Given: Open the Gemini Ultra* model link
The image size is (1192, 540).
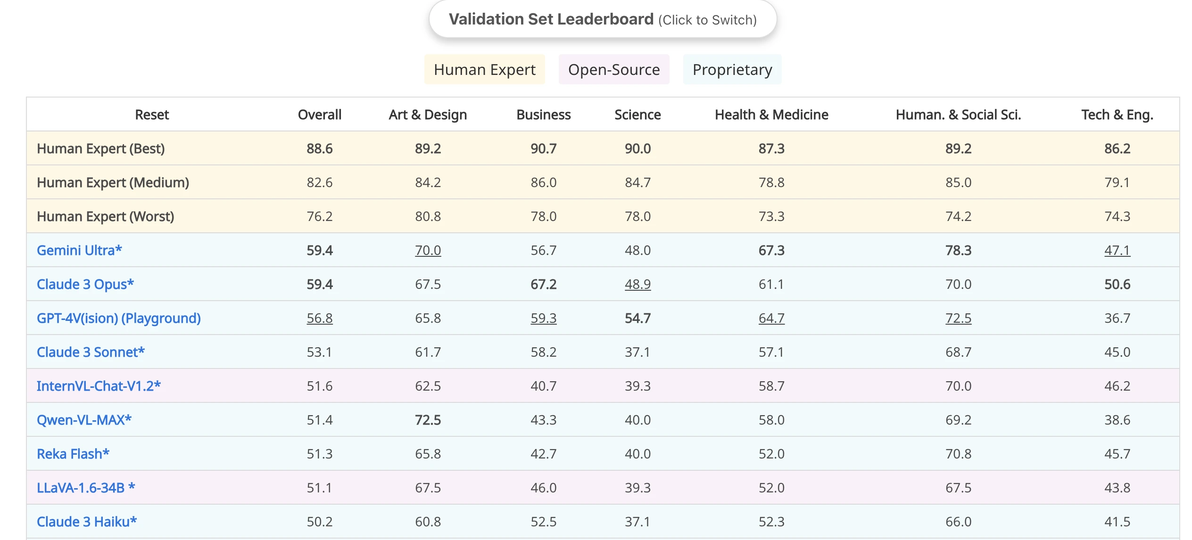Looking at the screenshot, I should [79, 250].
